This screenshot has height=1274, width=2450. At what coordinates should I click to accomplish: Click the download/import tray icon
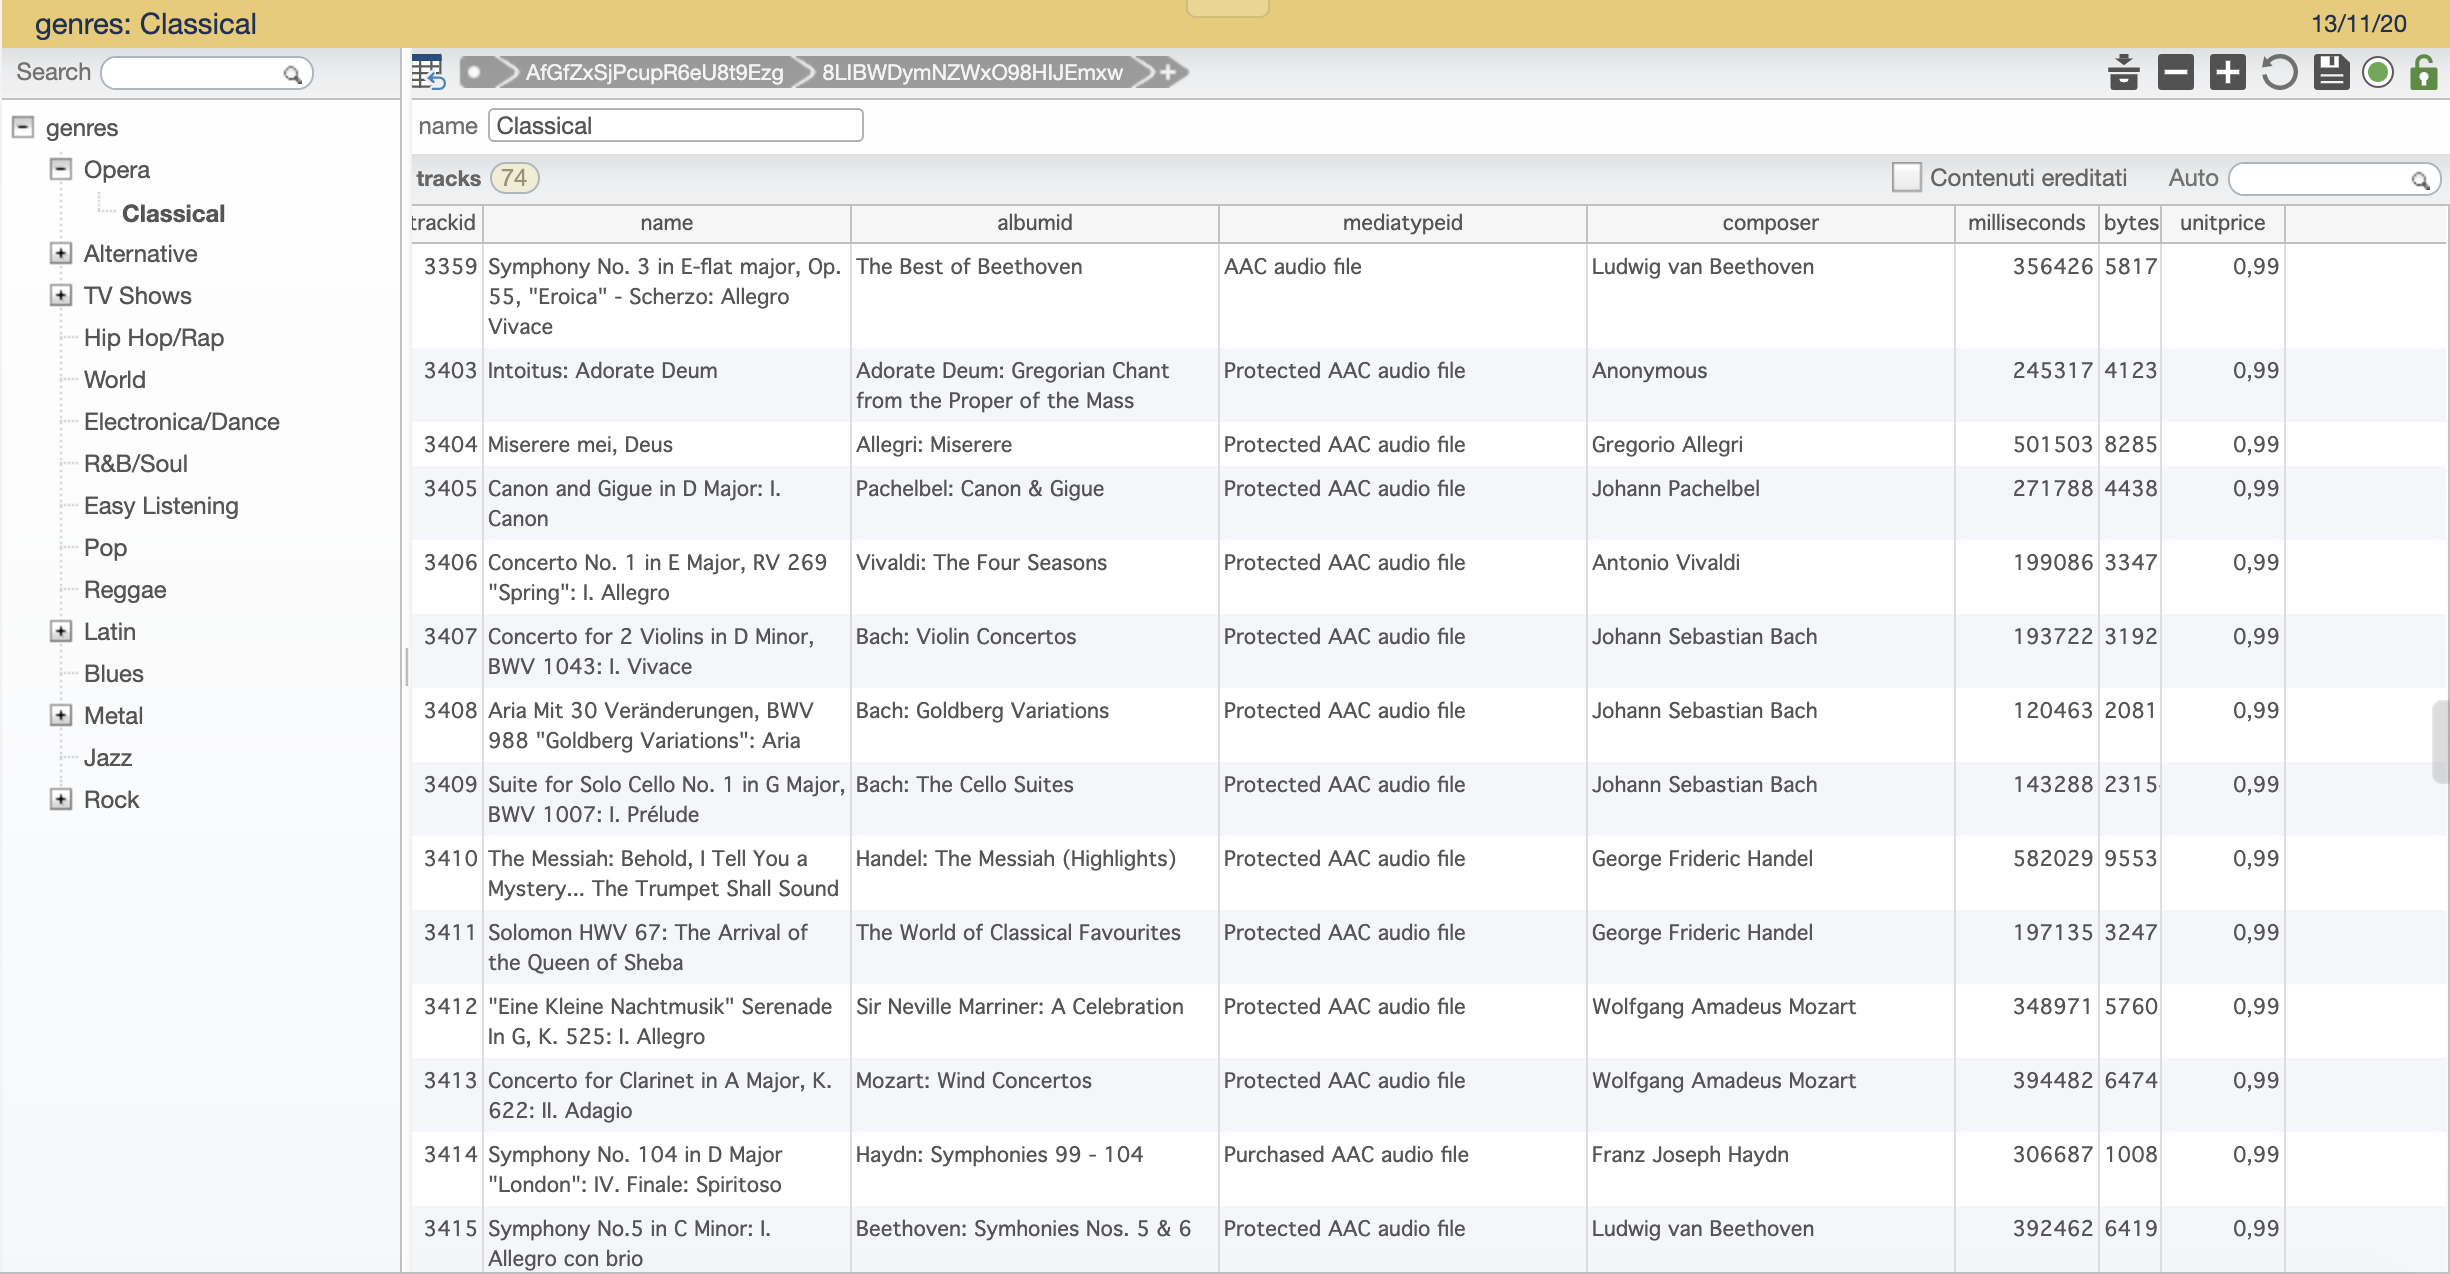[2123, 72]
